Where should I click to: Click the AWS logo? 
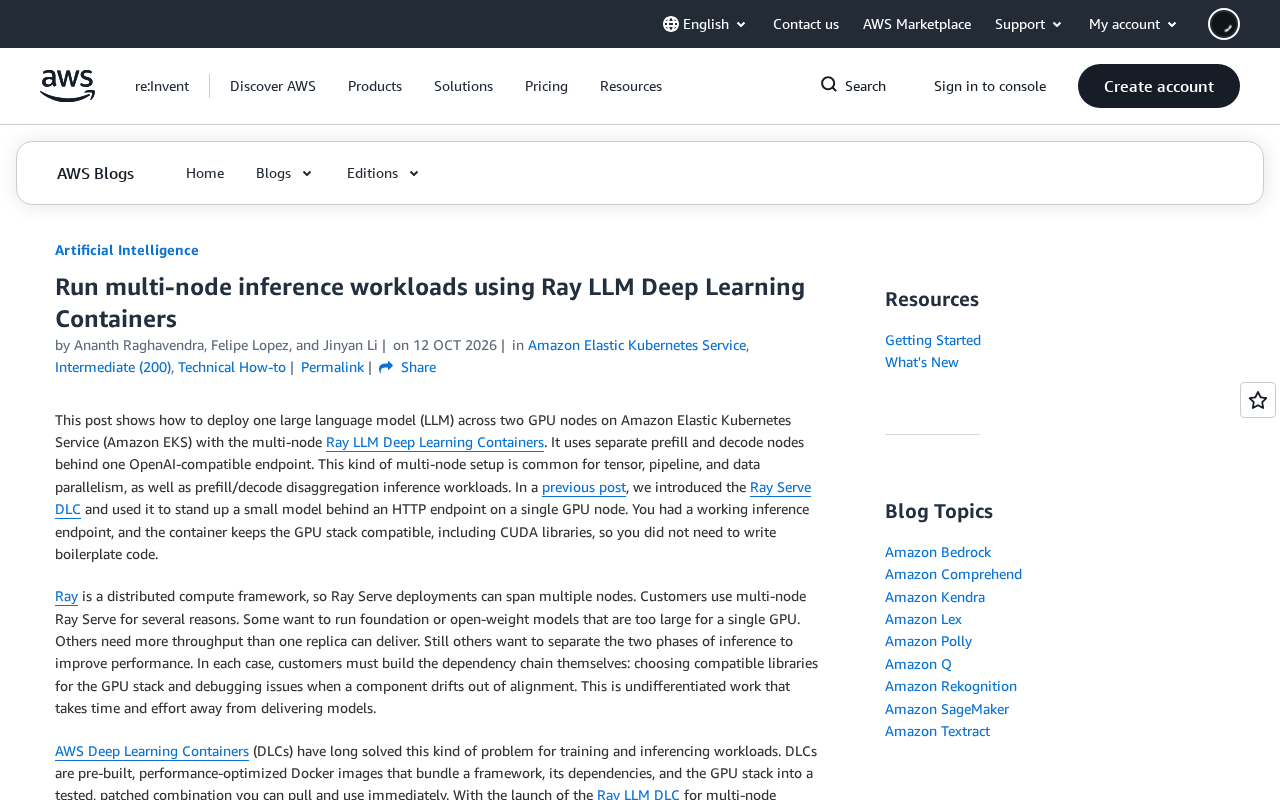(68, 86)
